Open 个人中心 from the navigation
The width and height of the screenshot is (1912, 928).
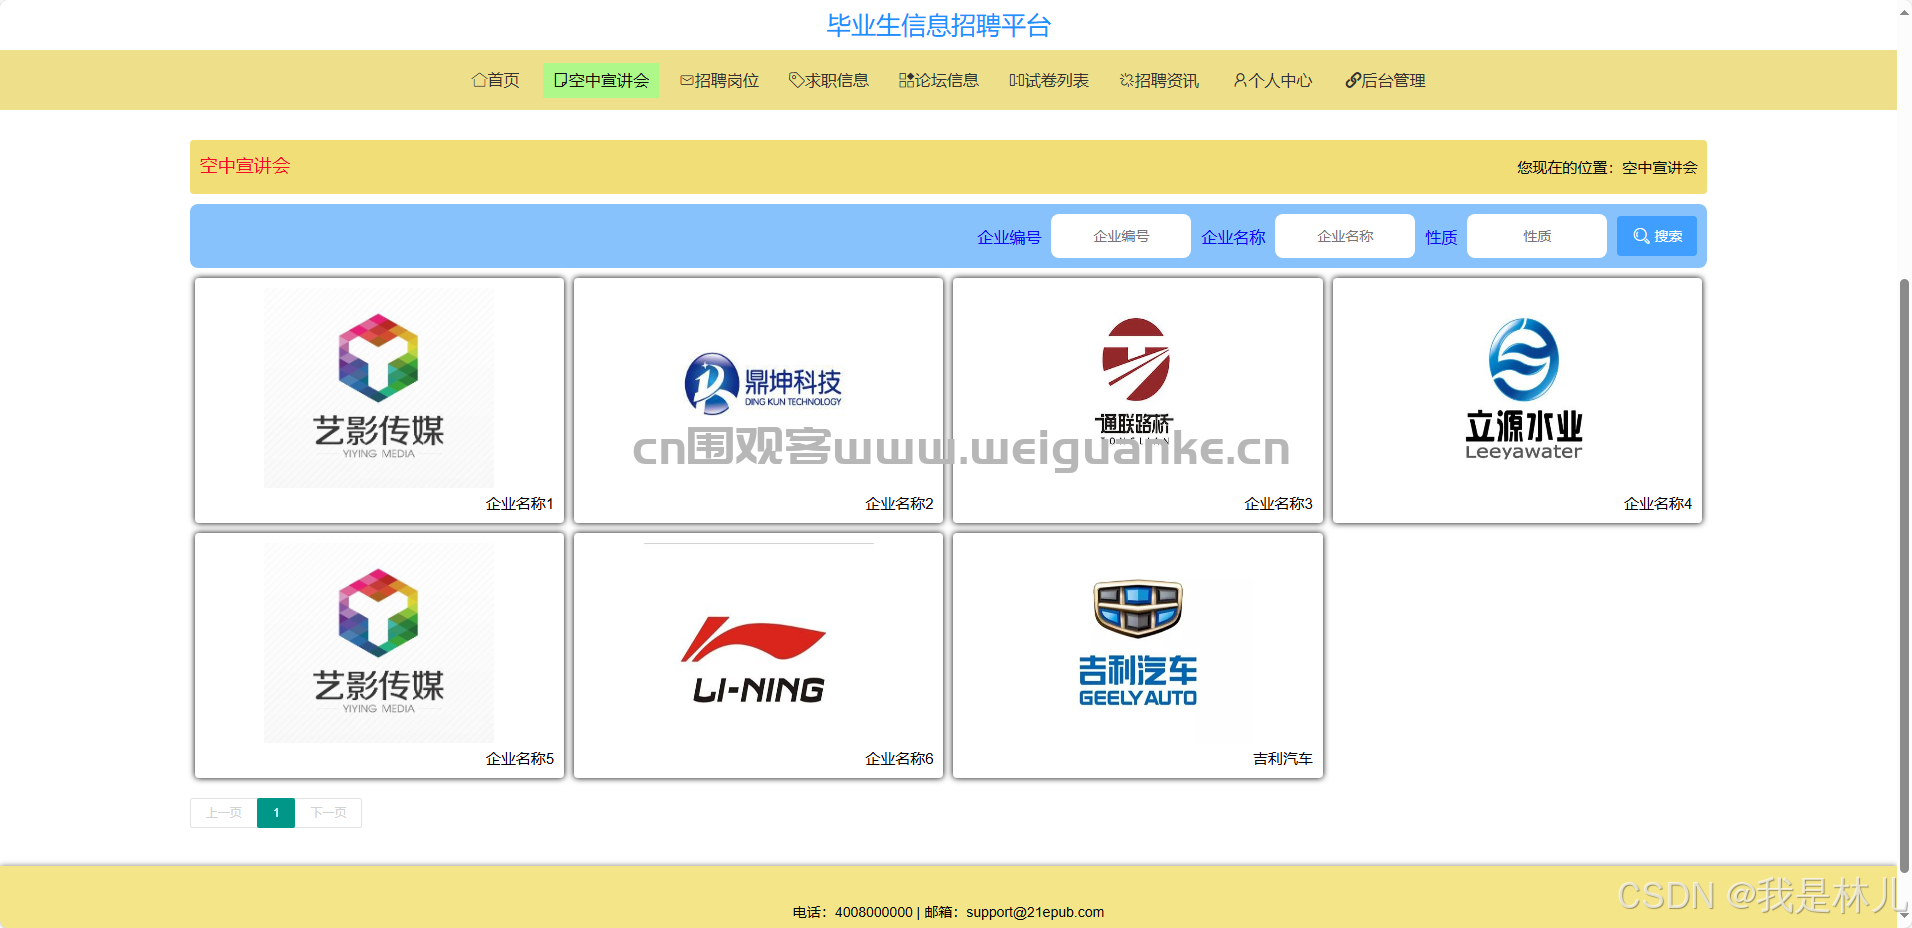pyautogui.click(x=1273, y=80)
